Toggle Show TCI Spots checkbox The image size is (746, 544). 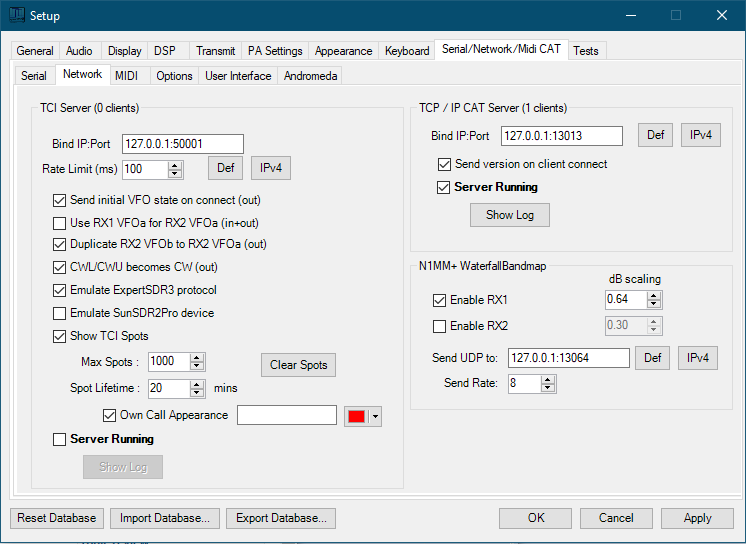pos(59,336)
